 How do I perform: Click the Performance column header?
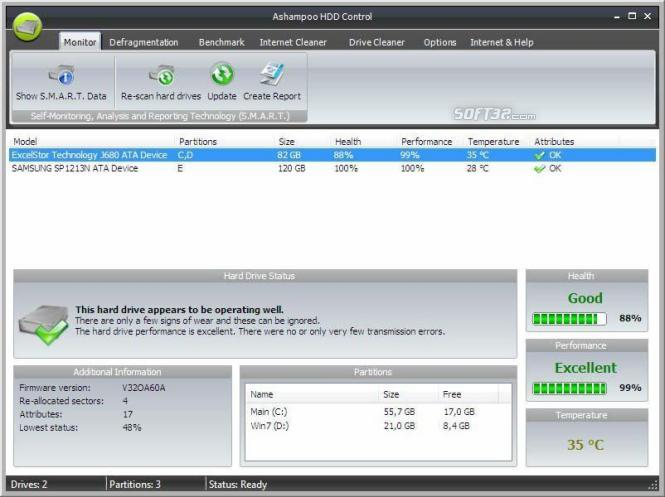pos(427,142)
